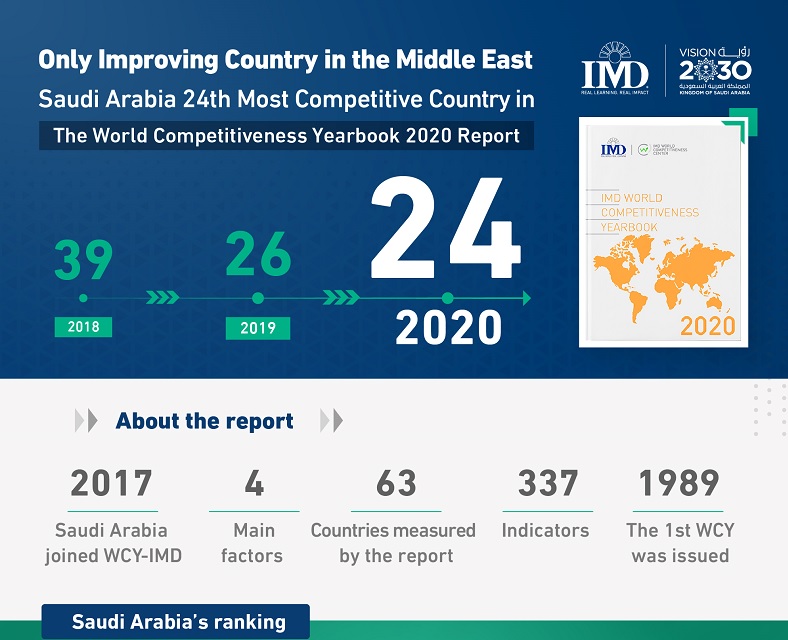The height and width of the screenshot is (640, 788).
Task: Click "Saudi Arabia 24th Most Competitive Country in"
Action: click(x=286, y=99)
